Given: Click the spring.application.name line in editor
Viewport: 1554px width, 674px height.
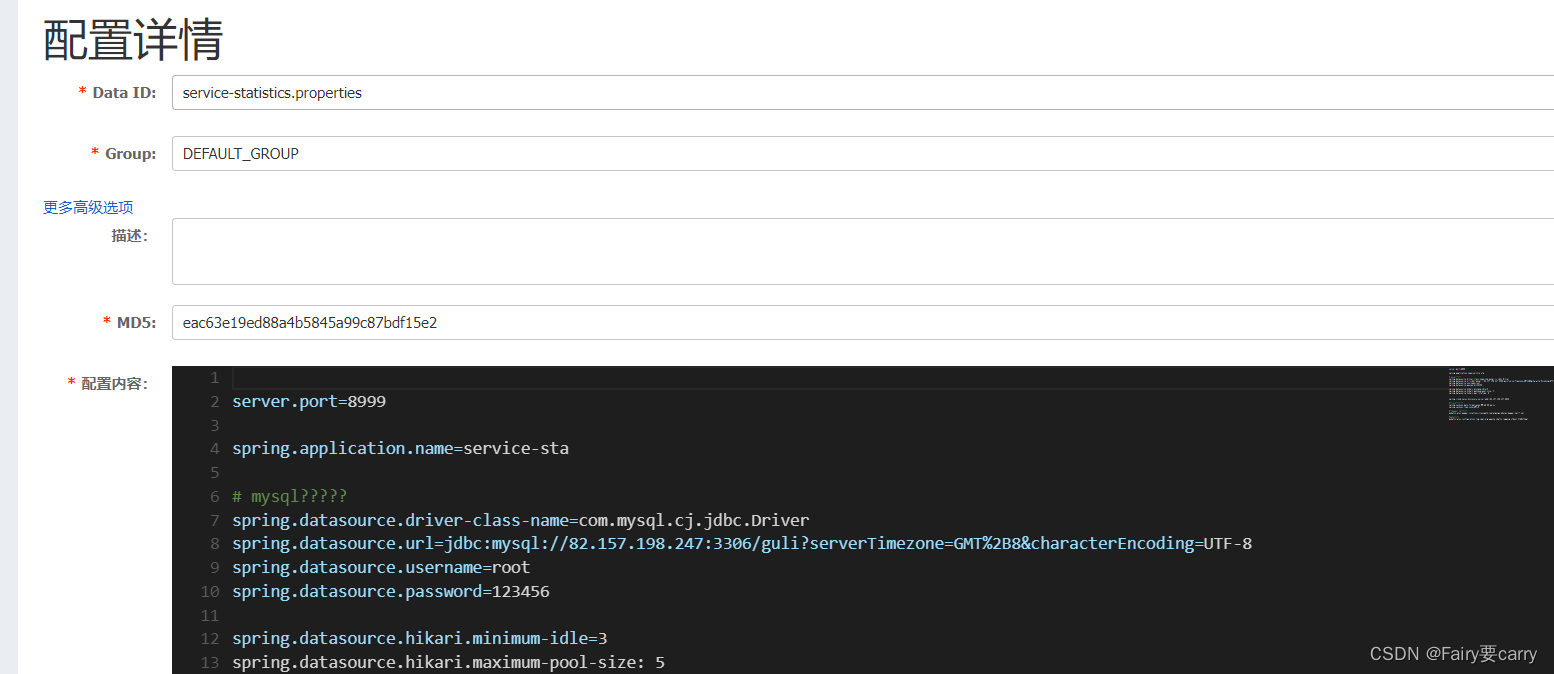Looking at the screenshot, I should [400, 449].
